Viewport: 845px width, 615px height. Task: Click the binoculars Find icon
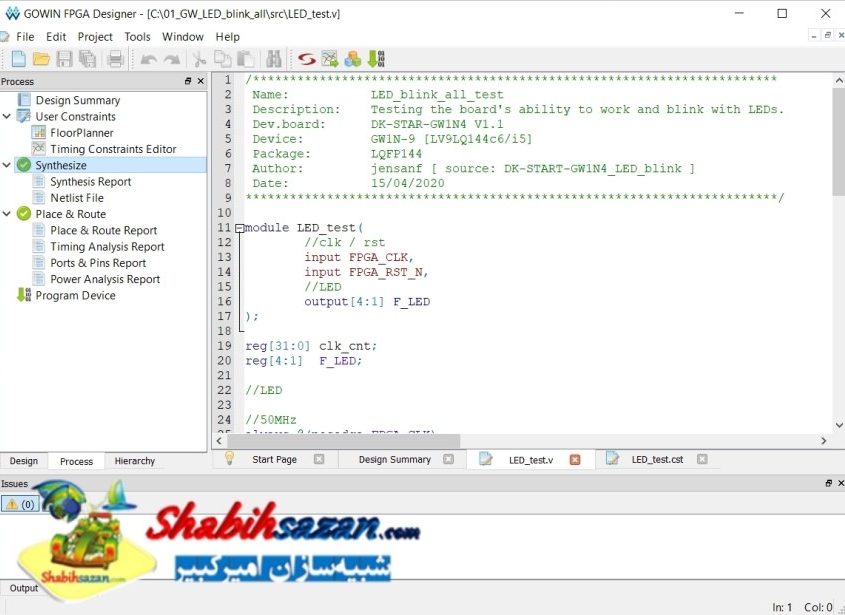[273, 59]
